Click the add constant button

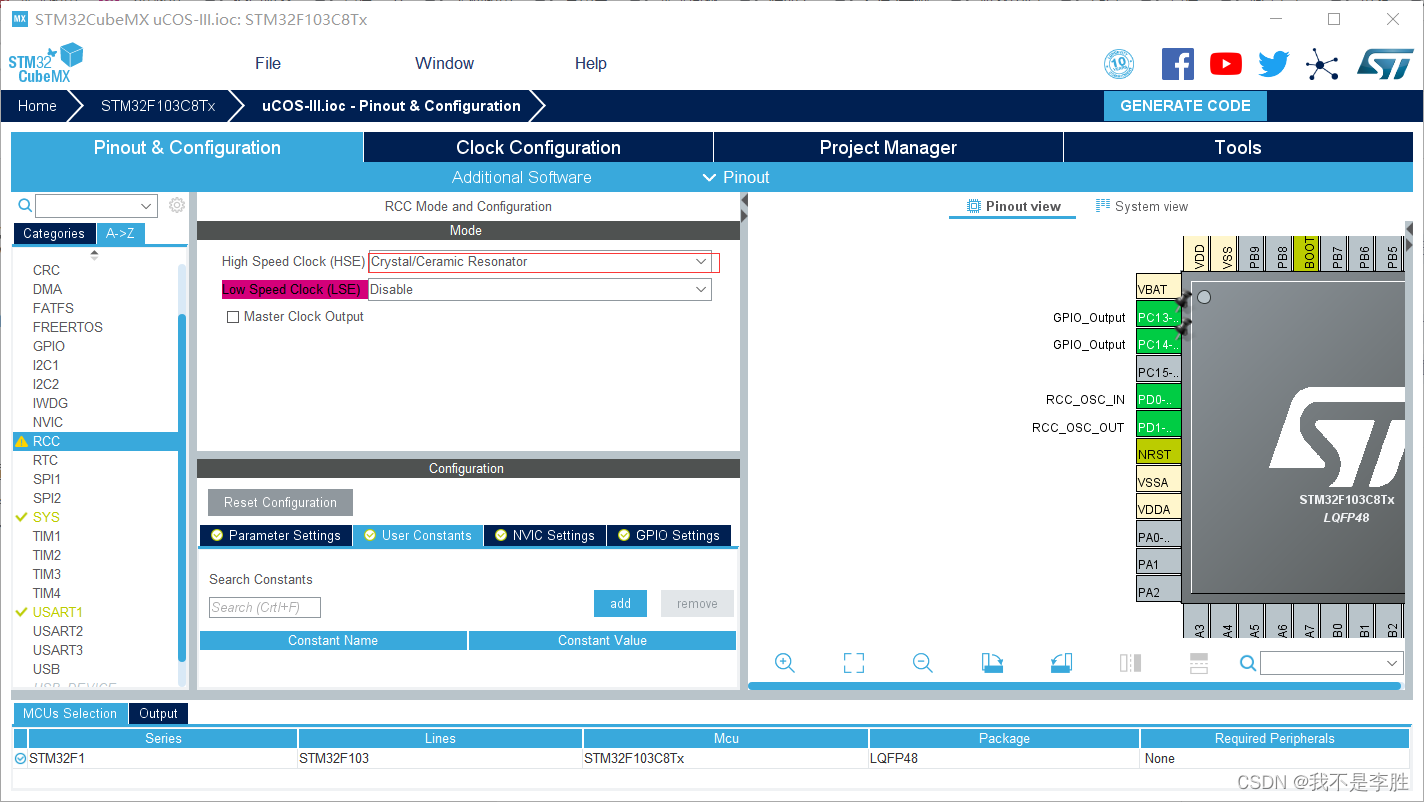[620, 604]
